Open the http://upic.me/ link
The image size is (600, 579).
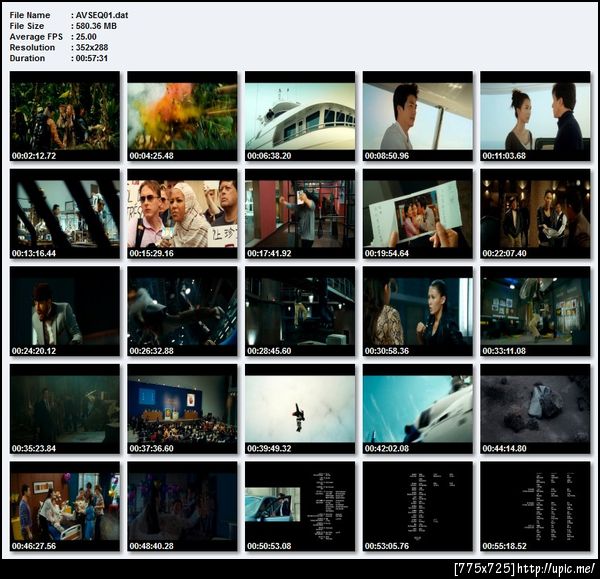(x=556, y=569)
